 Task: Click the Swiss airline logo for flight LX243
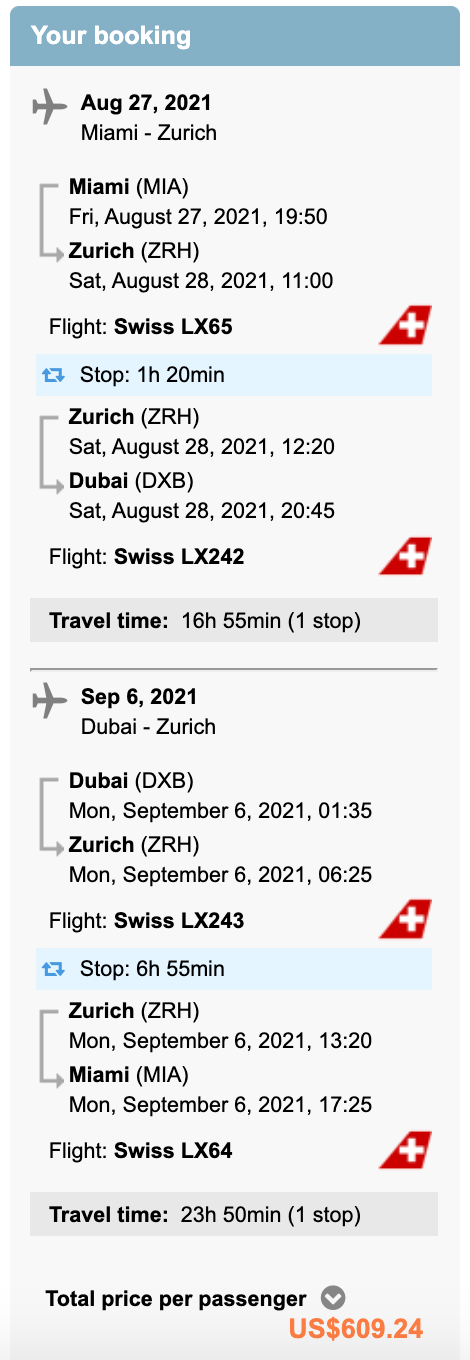tap(405, 919)
